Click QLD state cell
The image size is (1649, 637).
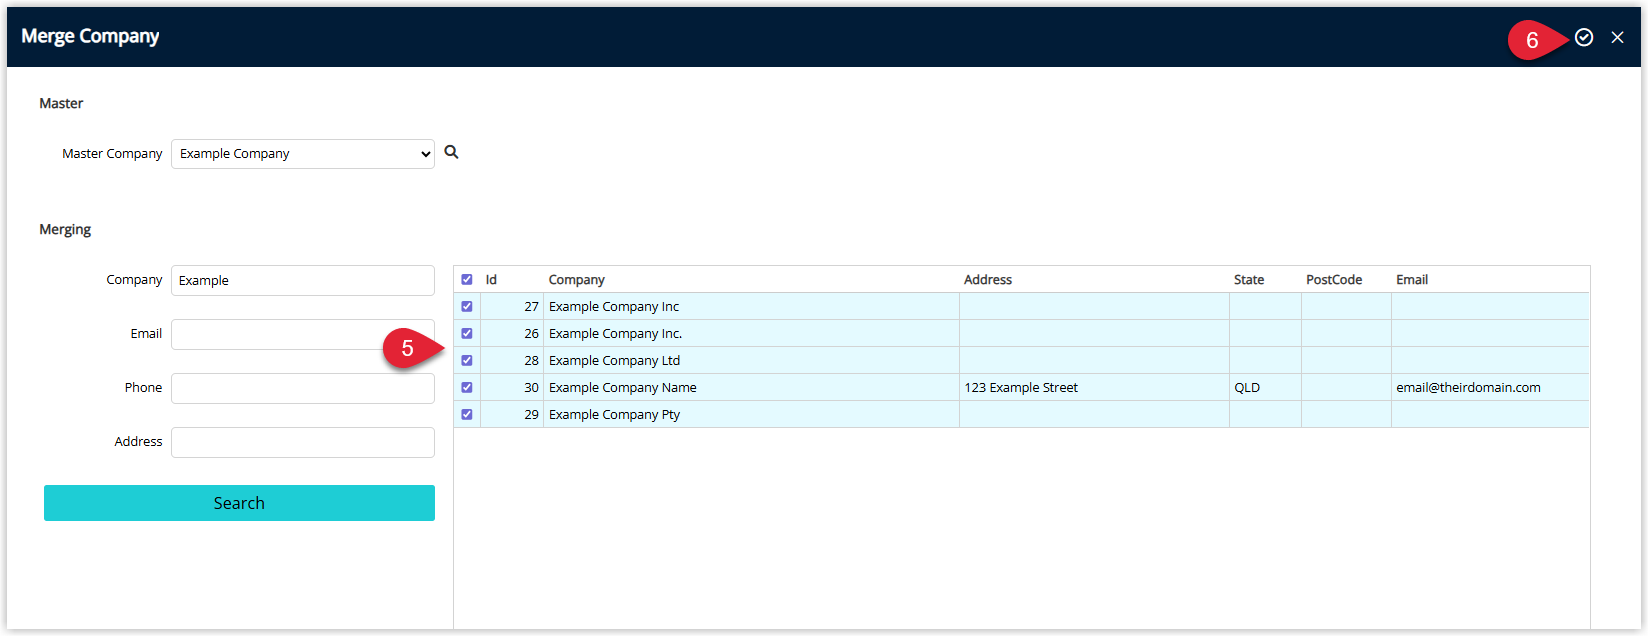coord(1265,388)
